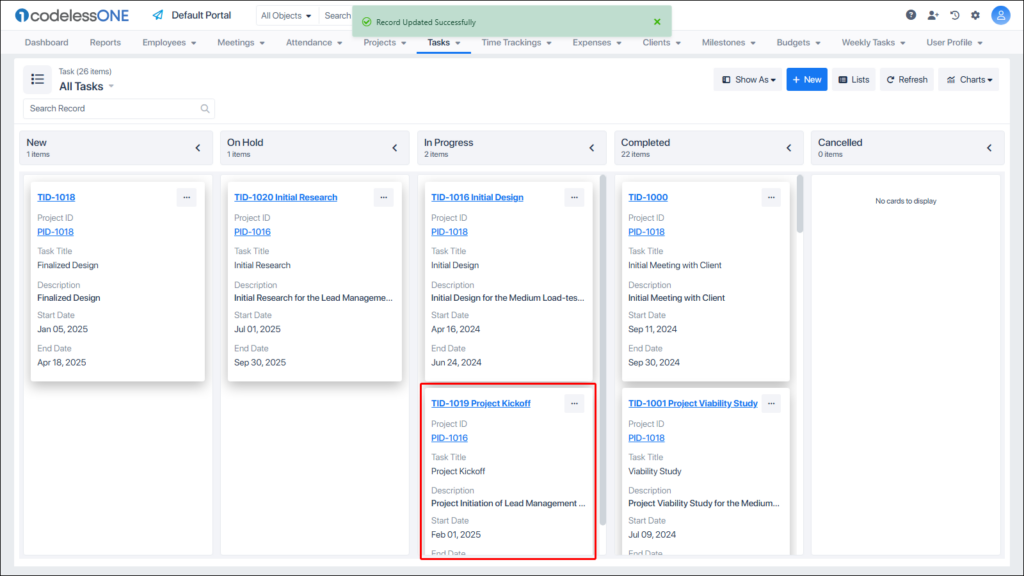Click the New button

[806, 80]
